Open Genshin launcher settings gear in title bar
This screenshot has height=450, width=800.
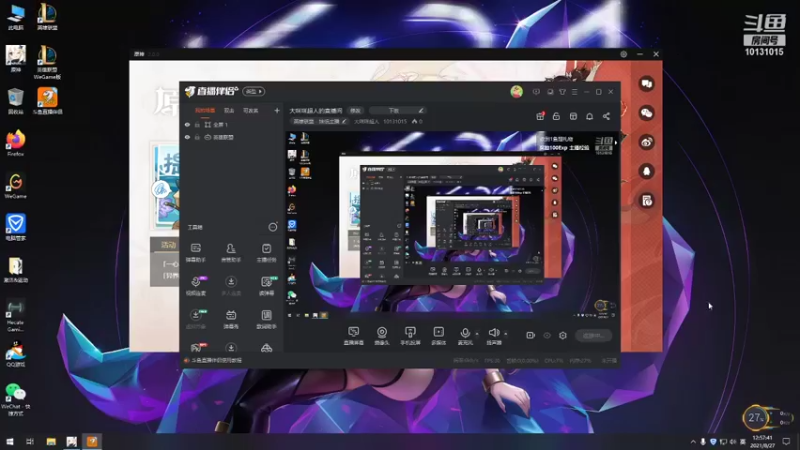(623, 54)
